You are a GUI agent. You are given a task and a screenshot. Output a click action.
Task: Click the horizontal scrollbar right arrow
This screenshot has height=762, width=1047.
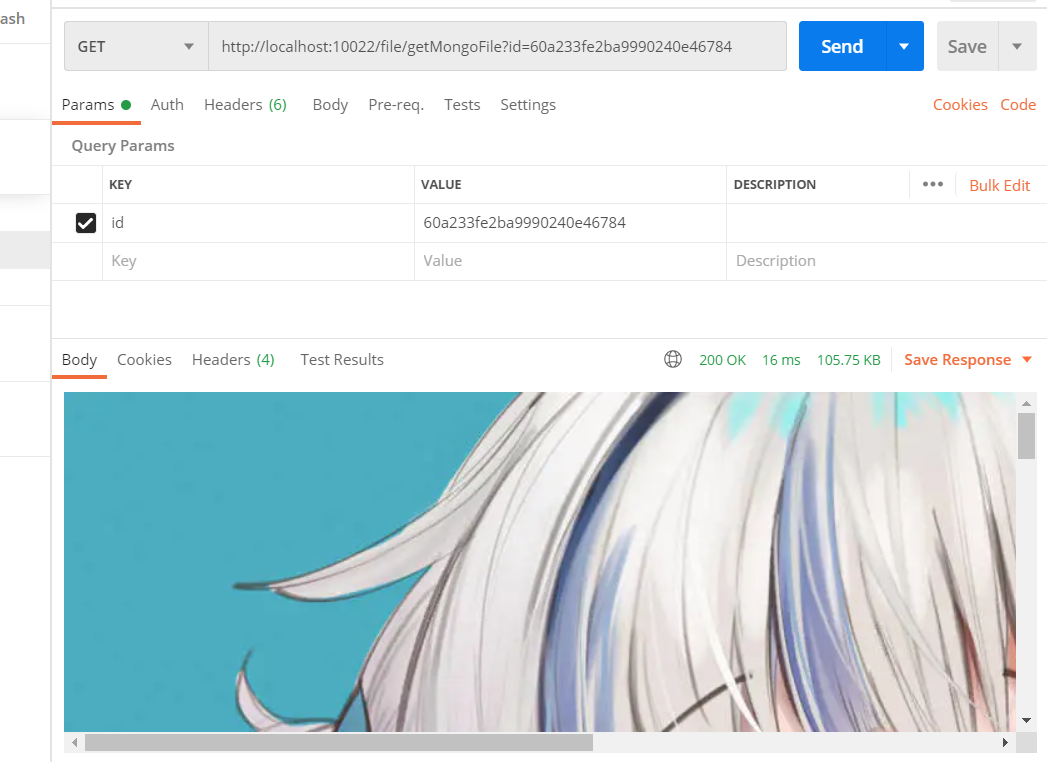(x=1005, y=743)
